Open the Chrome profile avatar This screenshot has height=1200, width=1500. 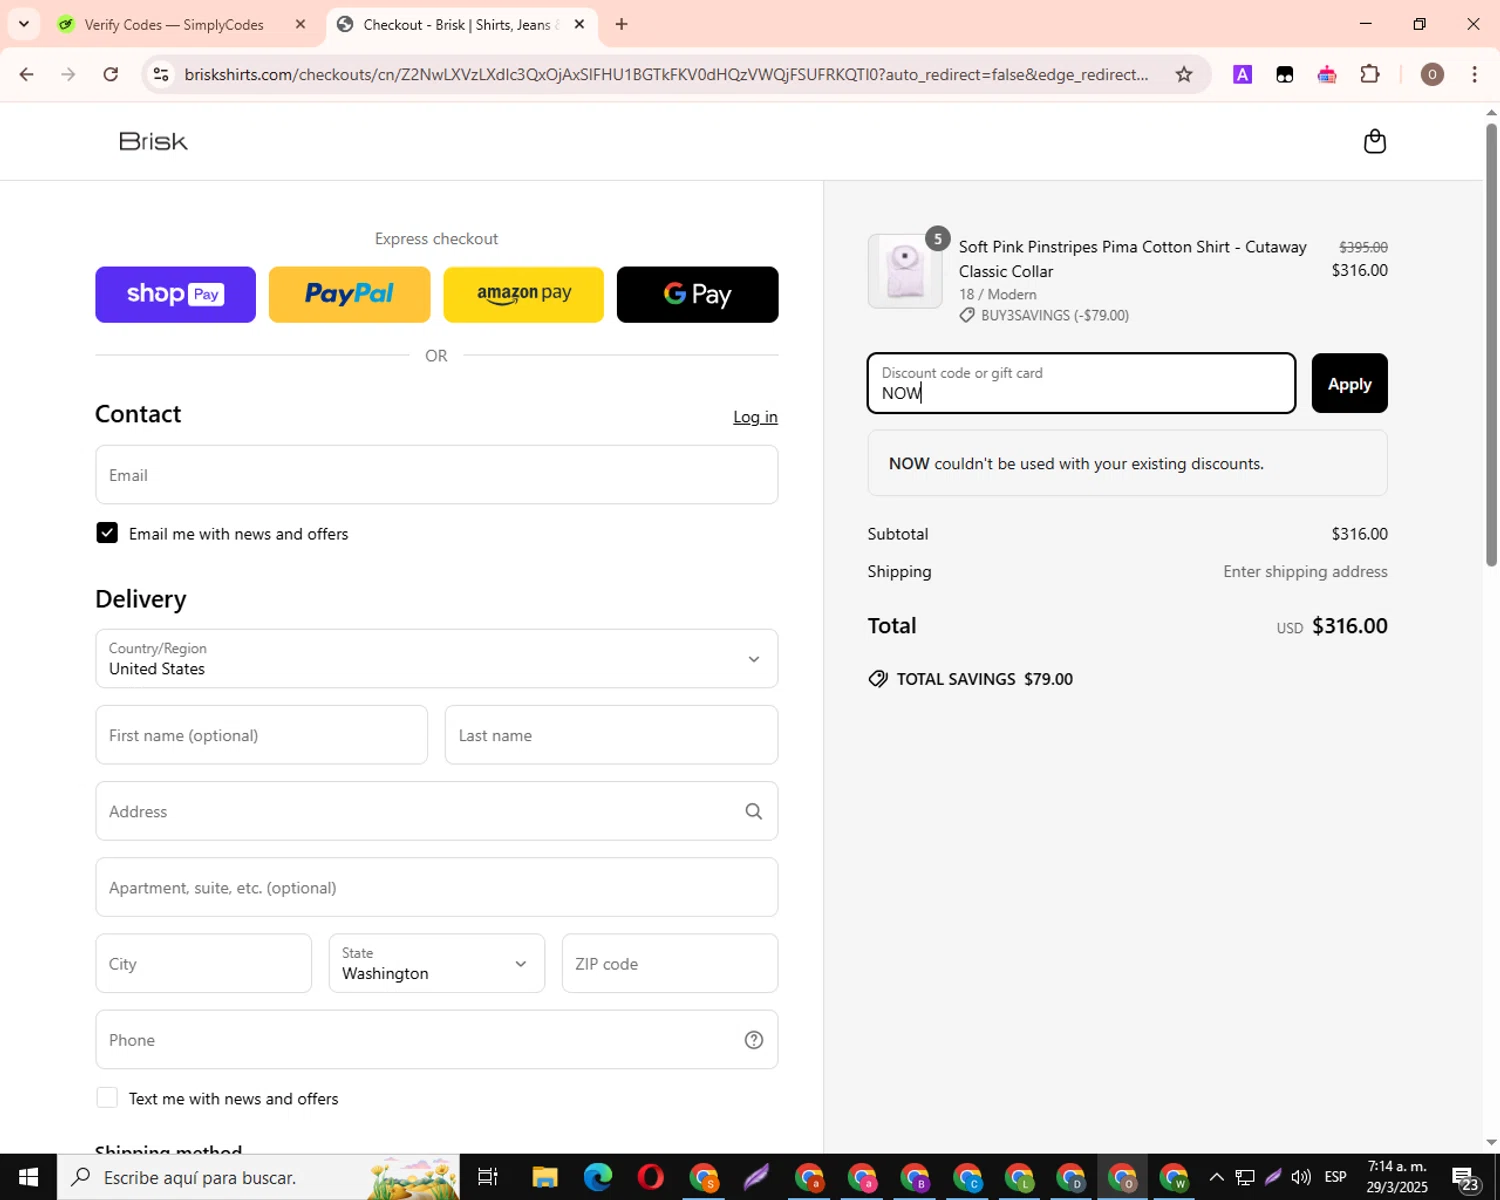coord(1432,74)
